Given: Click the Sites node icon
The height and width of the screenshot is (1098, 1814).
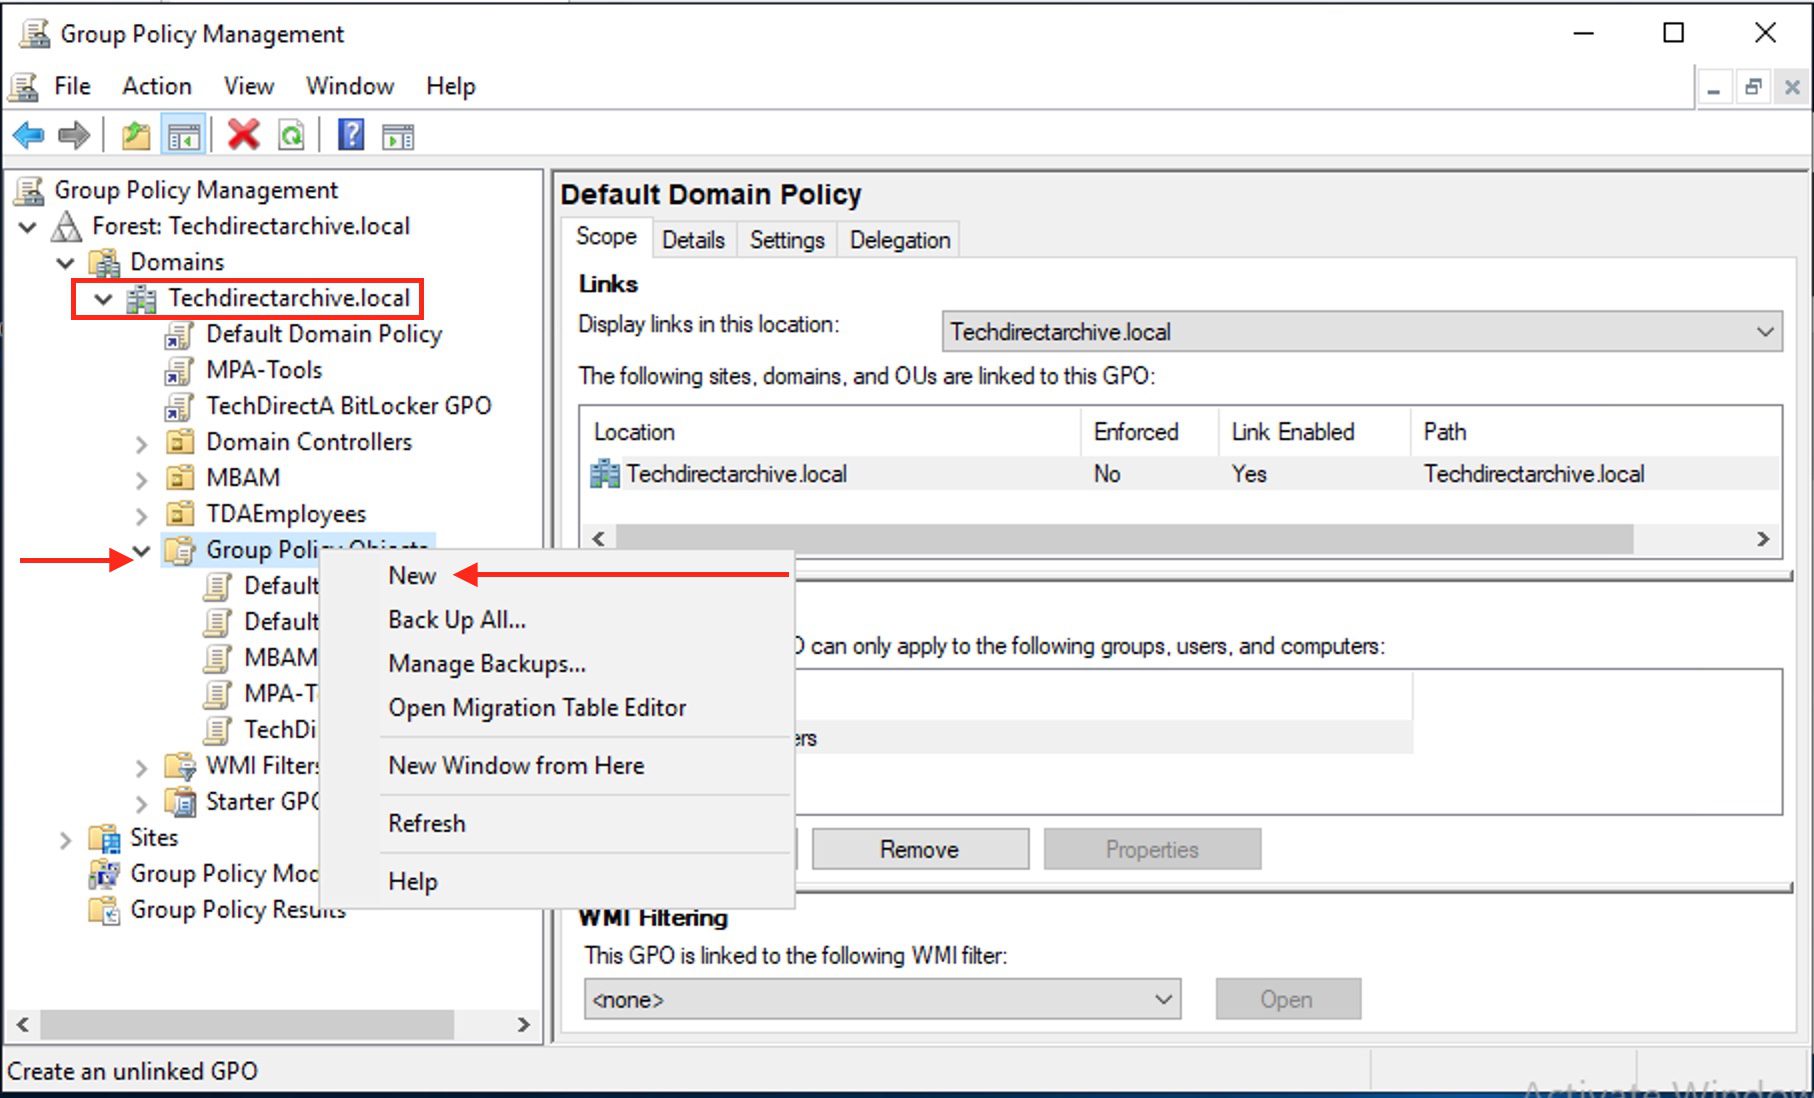Looking at the screenshot, I should coord(104,838).
